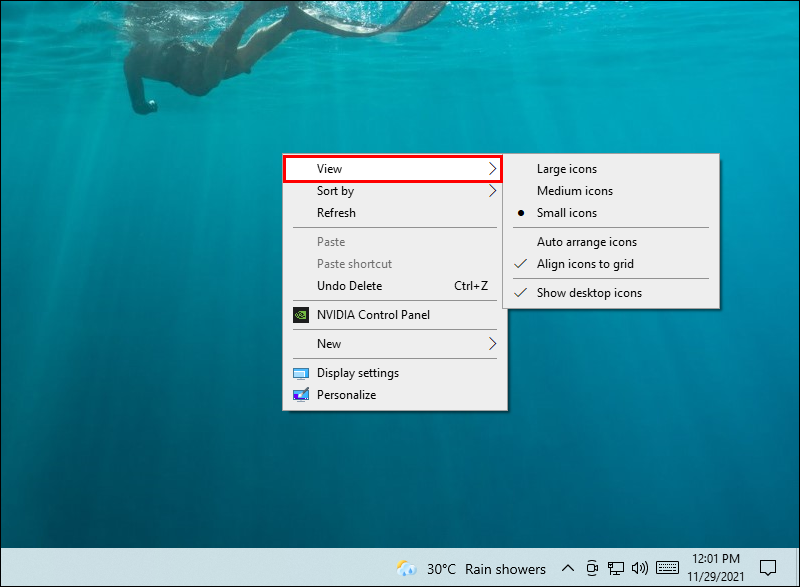Viewport: 800px width, 587px height.
Task: Expand the View submenu arrow
Action: [492, 169]
